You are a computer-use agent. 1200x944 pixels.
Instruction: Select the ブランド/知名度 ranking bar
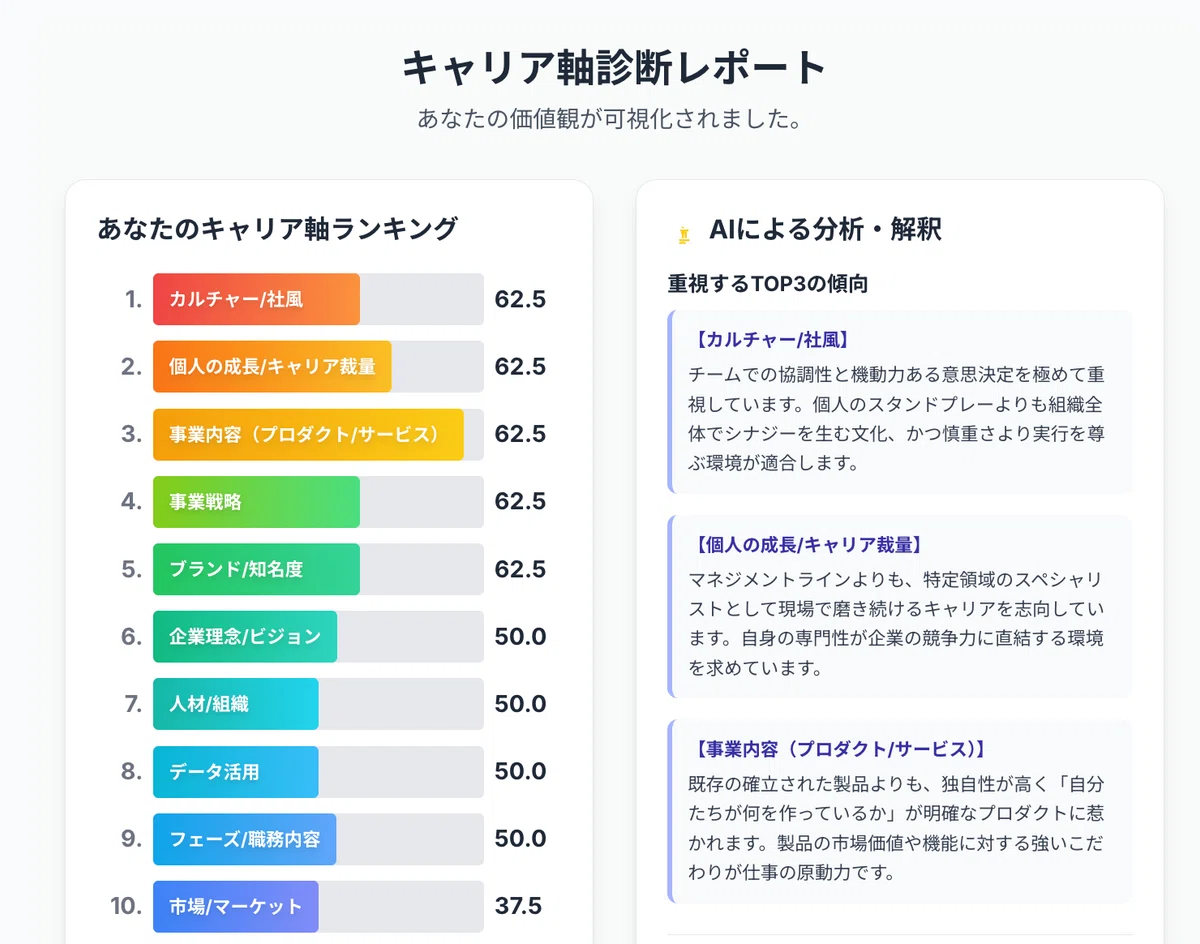coord(318,569)
